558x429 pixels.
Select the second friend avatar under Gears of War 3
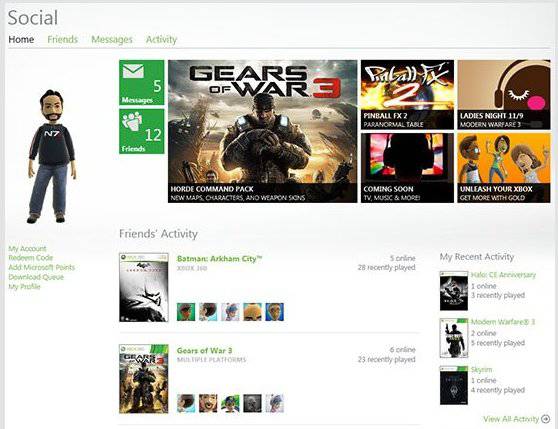(208, 403)
